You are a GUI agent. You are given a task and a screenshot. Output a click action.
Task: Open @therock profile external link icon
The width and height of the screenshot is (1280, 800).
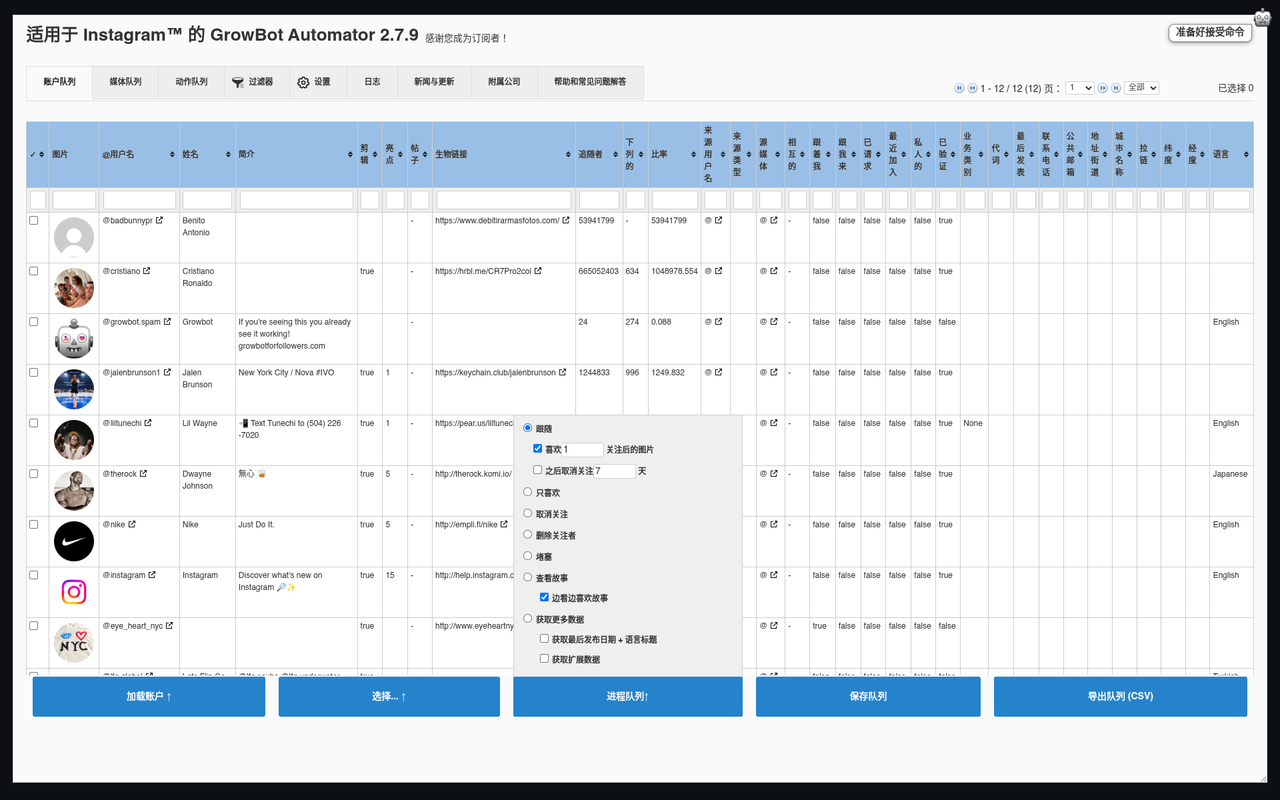point(144,474)
